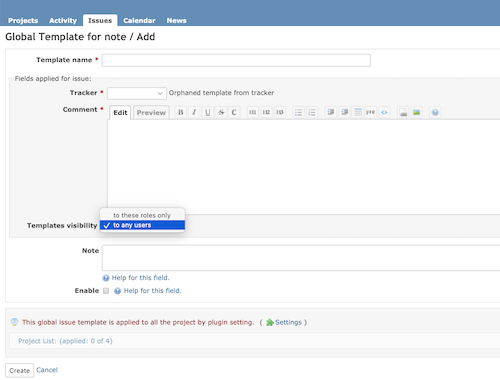The height and width of the screenshot is (380, 500).
Task: Toggle the Enable checkbox
Action: pyautogui.click(x=106, y=291)
